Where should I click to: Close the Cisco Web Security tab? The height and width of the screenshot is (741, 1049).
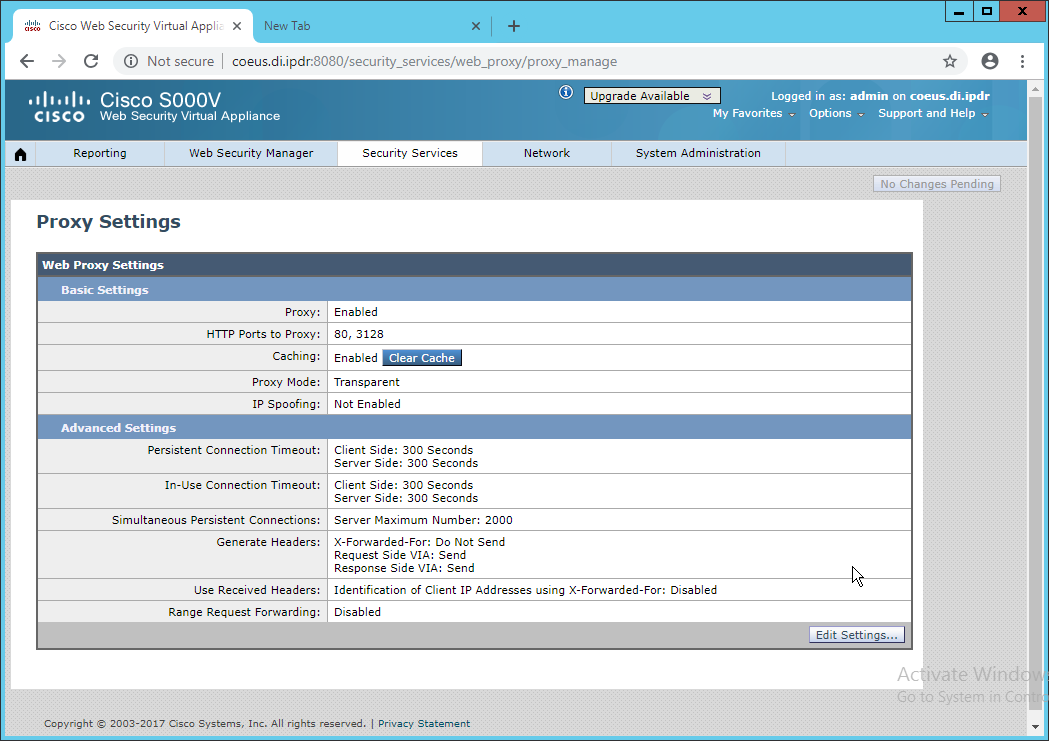coord(237,26)
